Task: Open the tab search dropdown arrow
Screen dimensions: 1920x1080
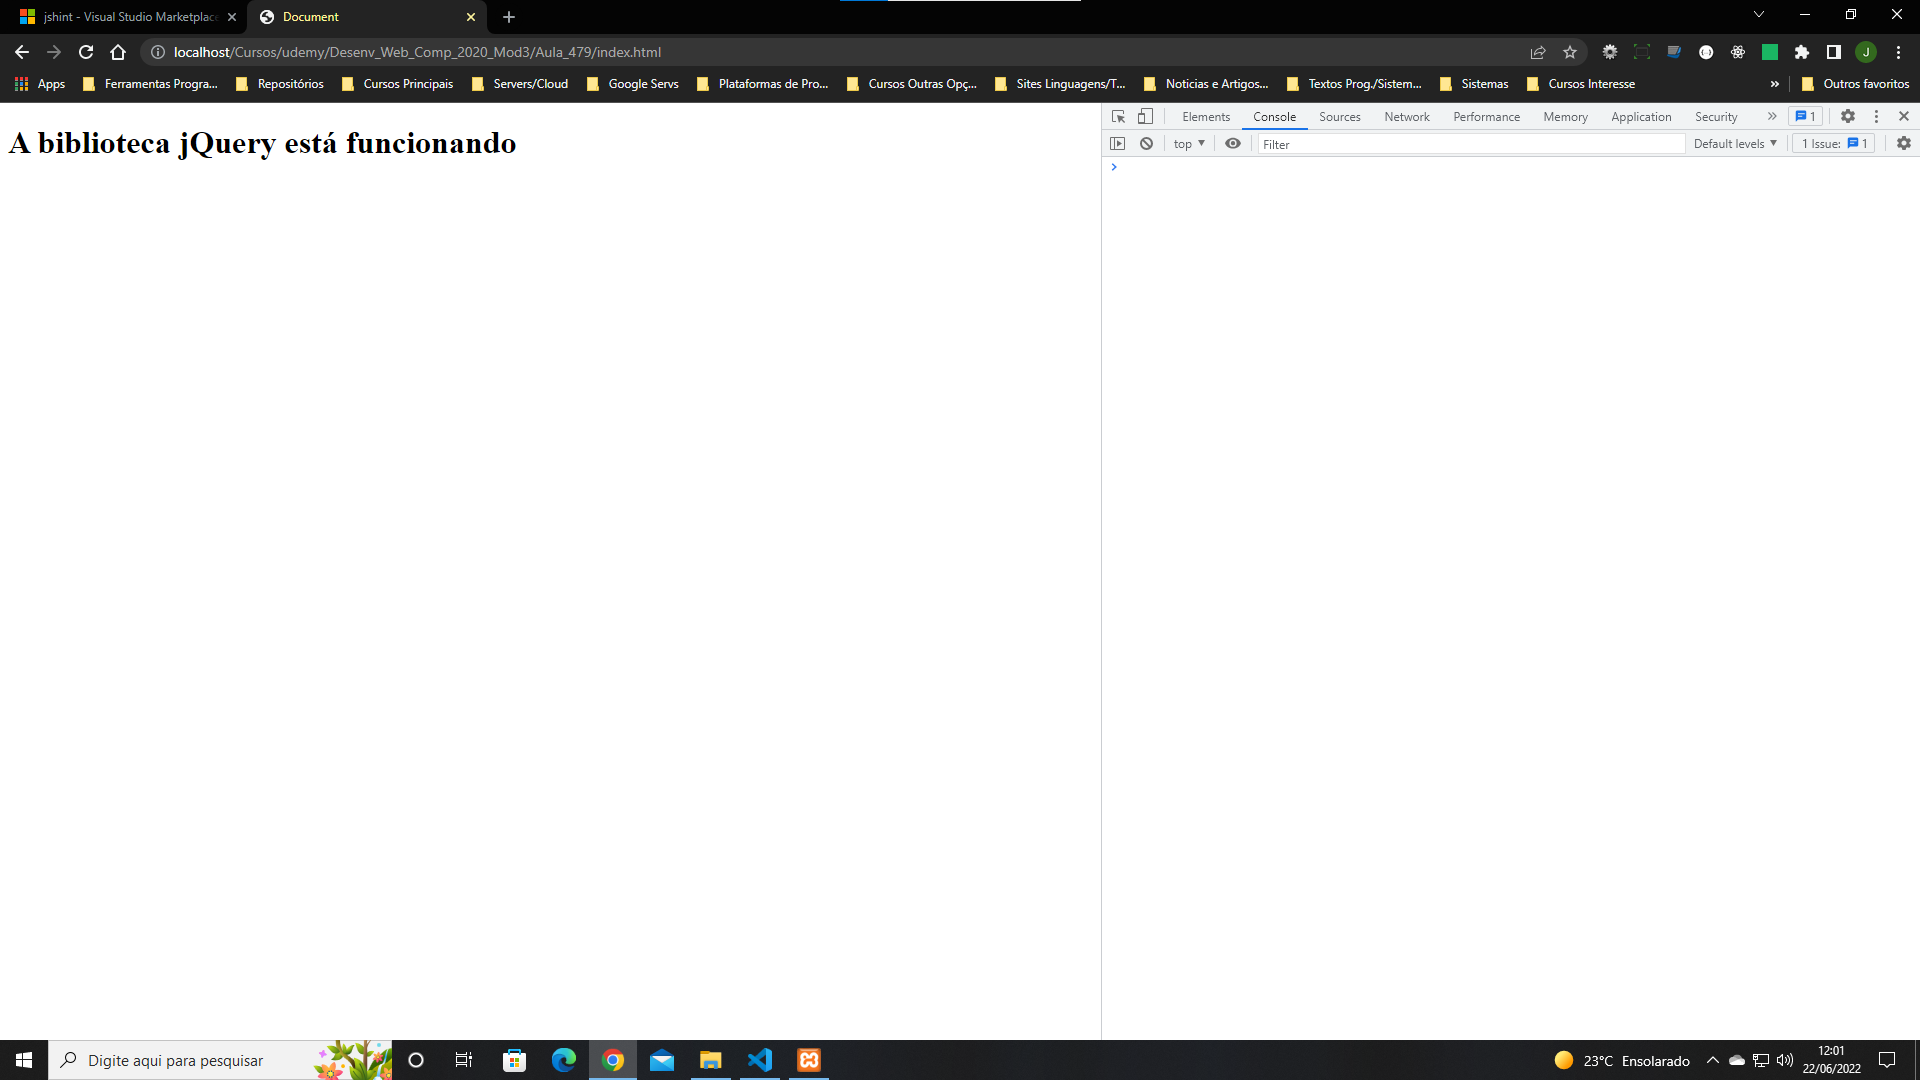Action: pos(1758,14)
